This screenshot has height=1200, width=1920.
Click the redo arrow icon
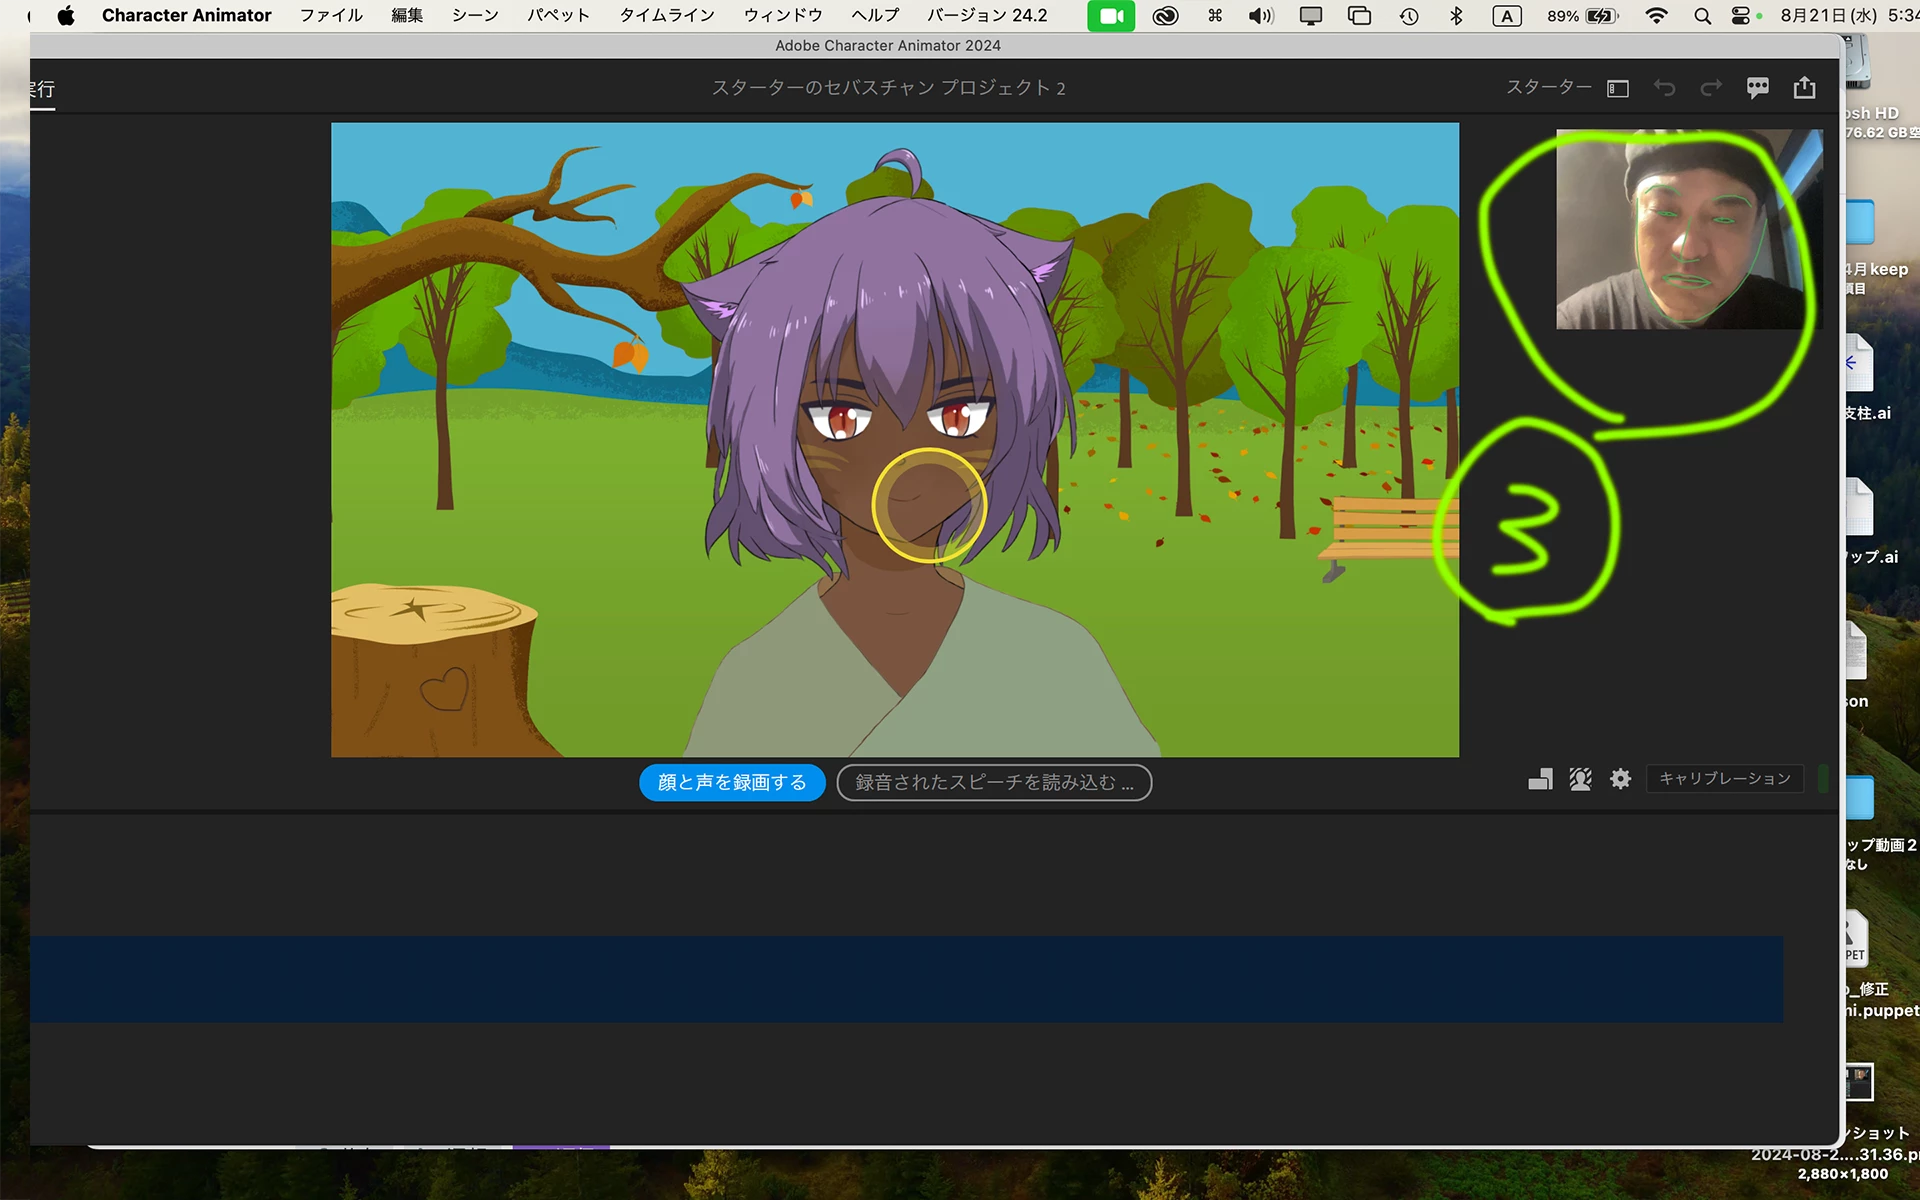[1711, 88]
